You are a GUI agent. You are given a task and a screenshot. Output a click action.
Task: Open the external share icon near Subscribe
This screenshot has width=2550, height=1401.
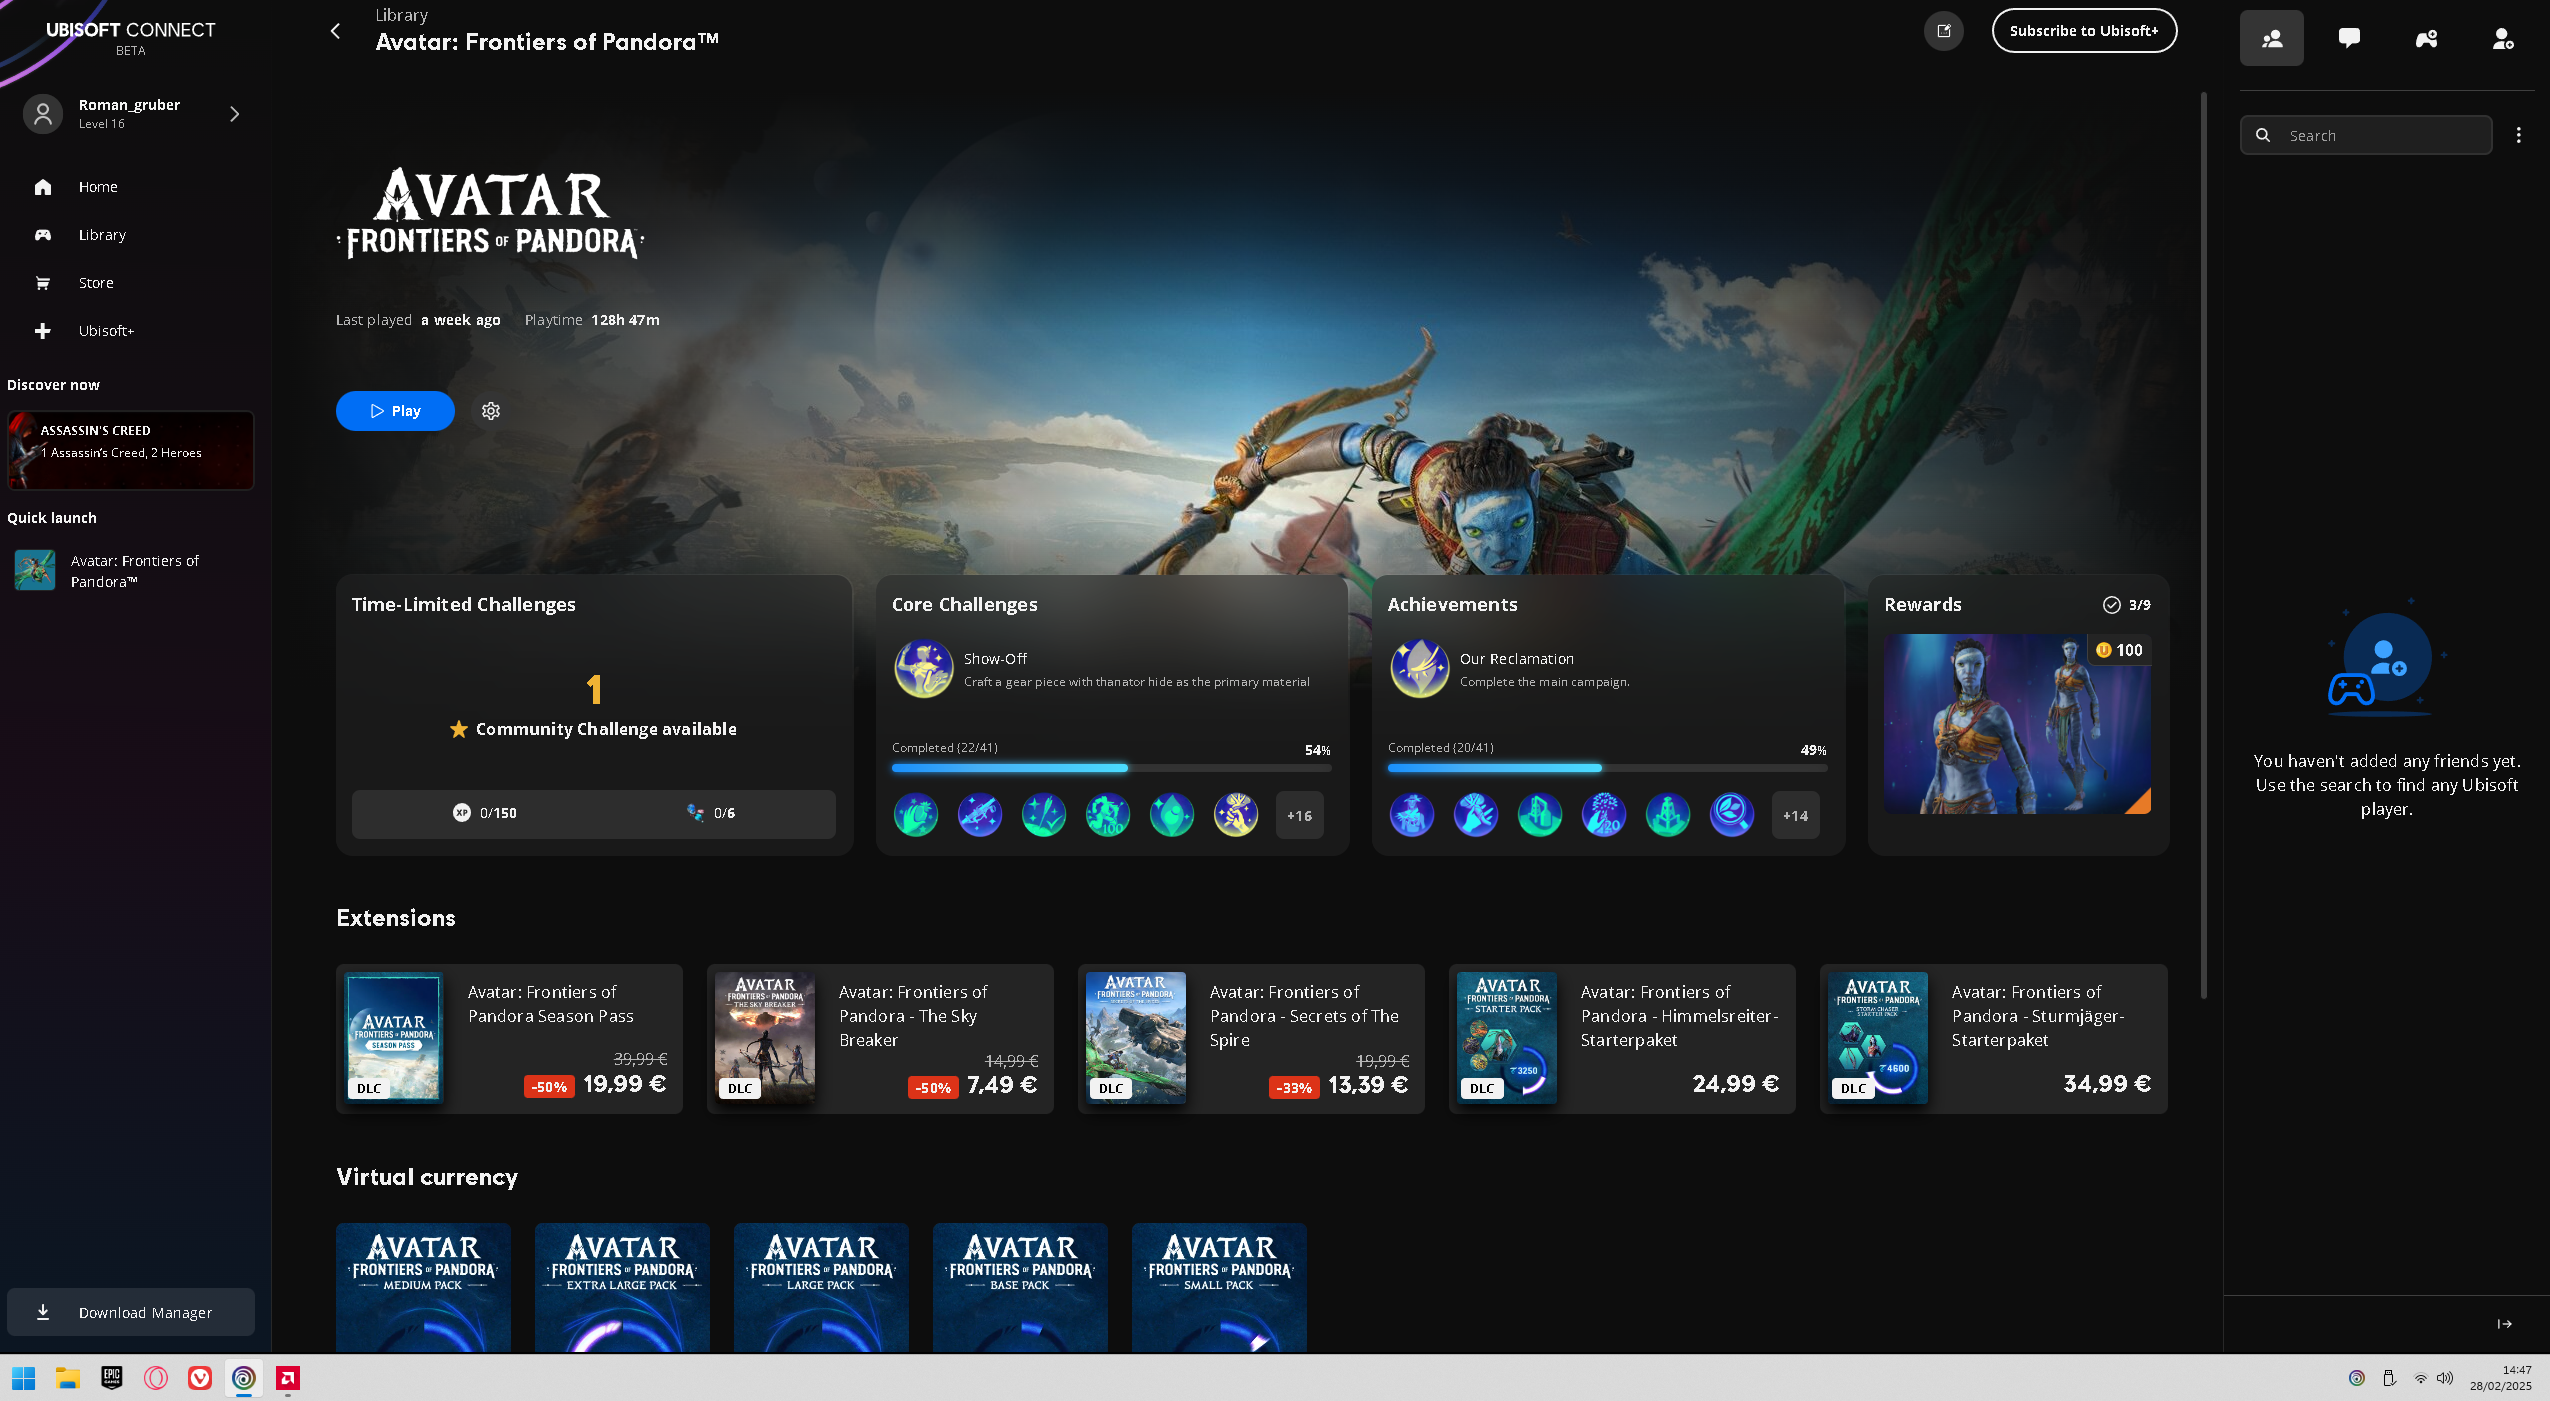point(1943,31)
